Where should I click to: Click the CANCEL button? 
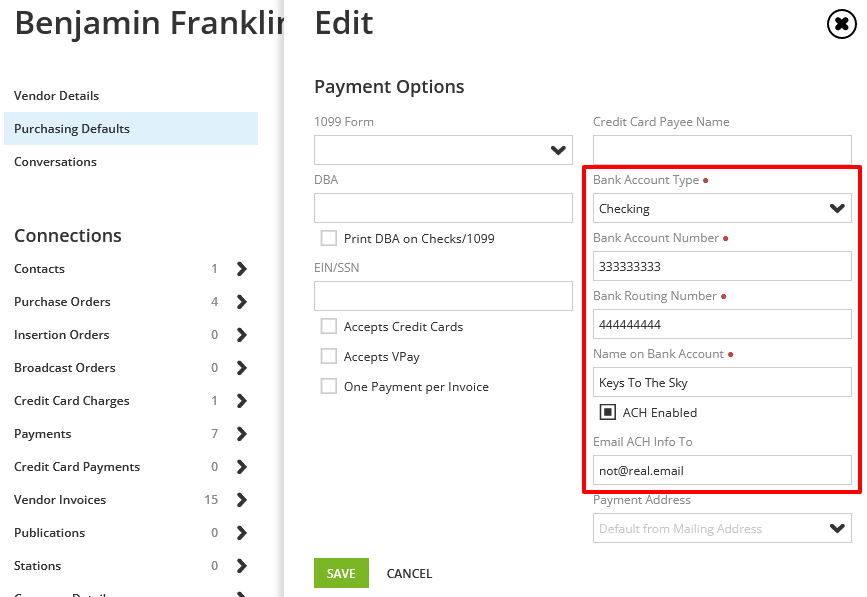[x=409, y=574]
